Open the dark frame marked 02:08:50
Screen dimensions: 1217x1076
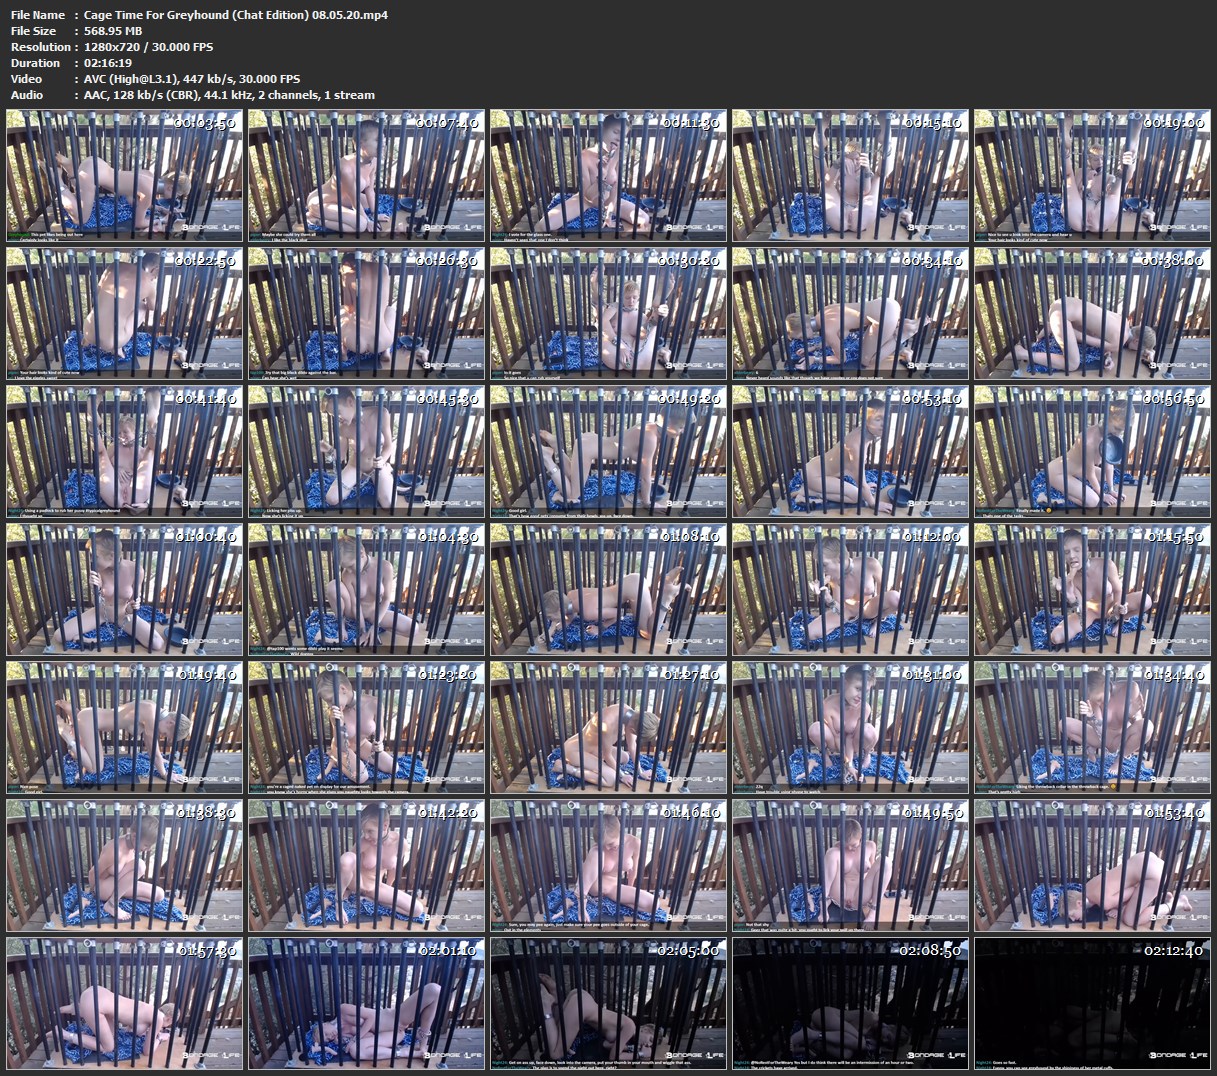tap(850, 1003)
